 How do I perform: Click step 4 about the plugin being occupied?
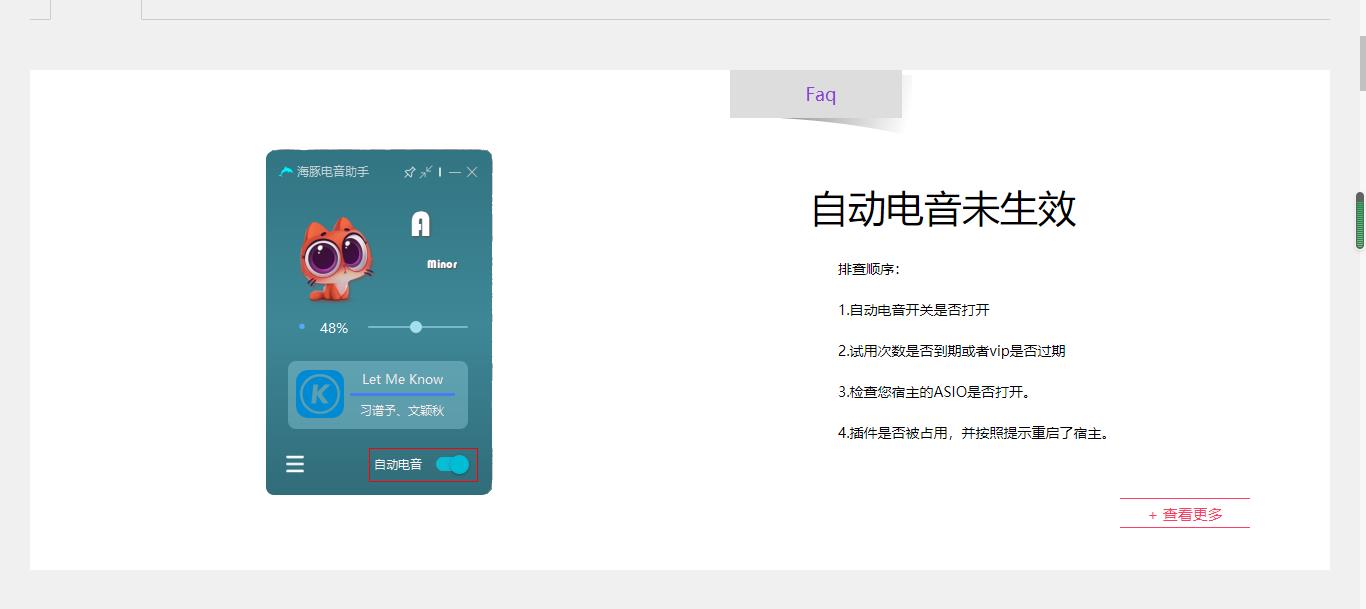(973, 433)
